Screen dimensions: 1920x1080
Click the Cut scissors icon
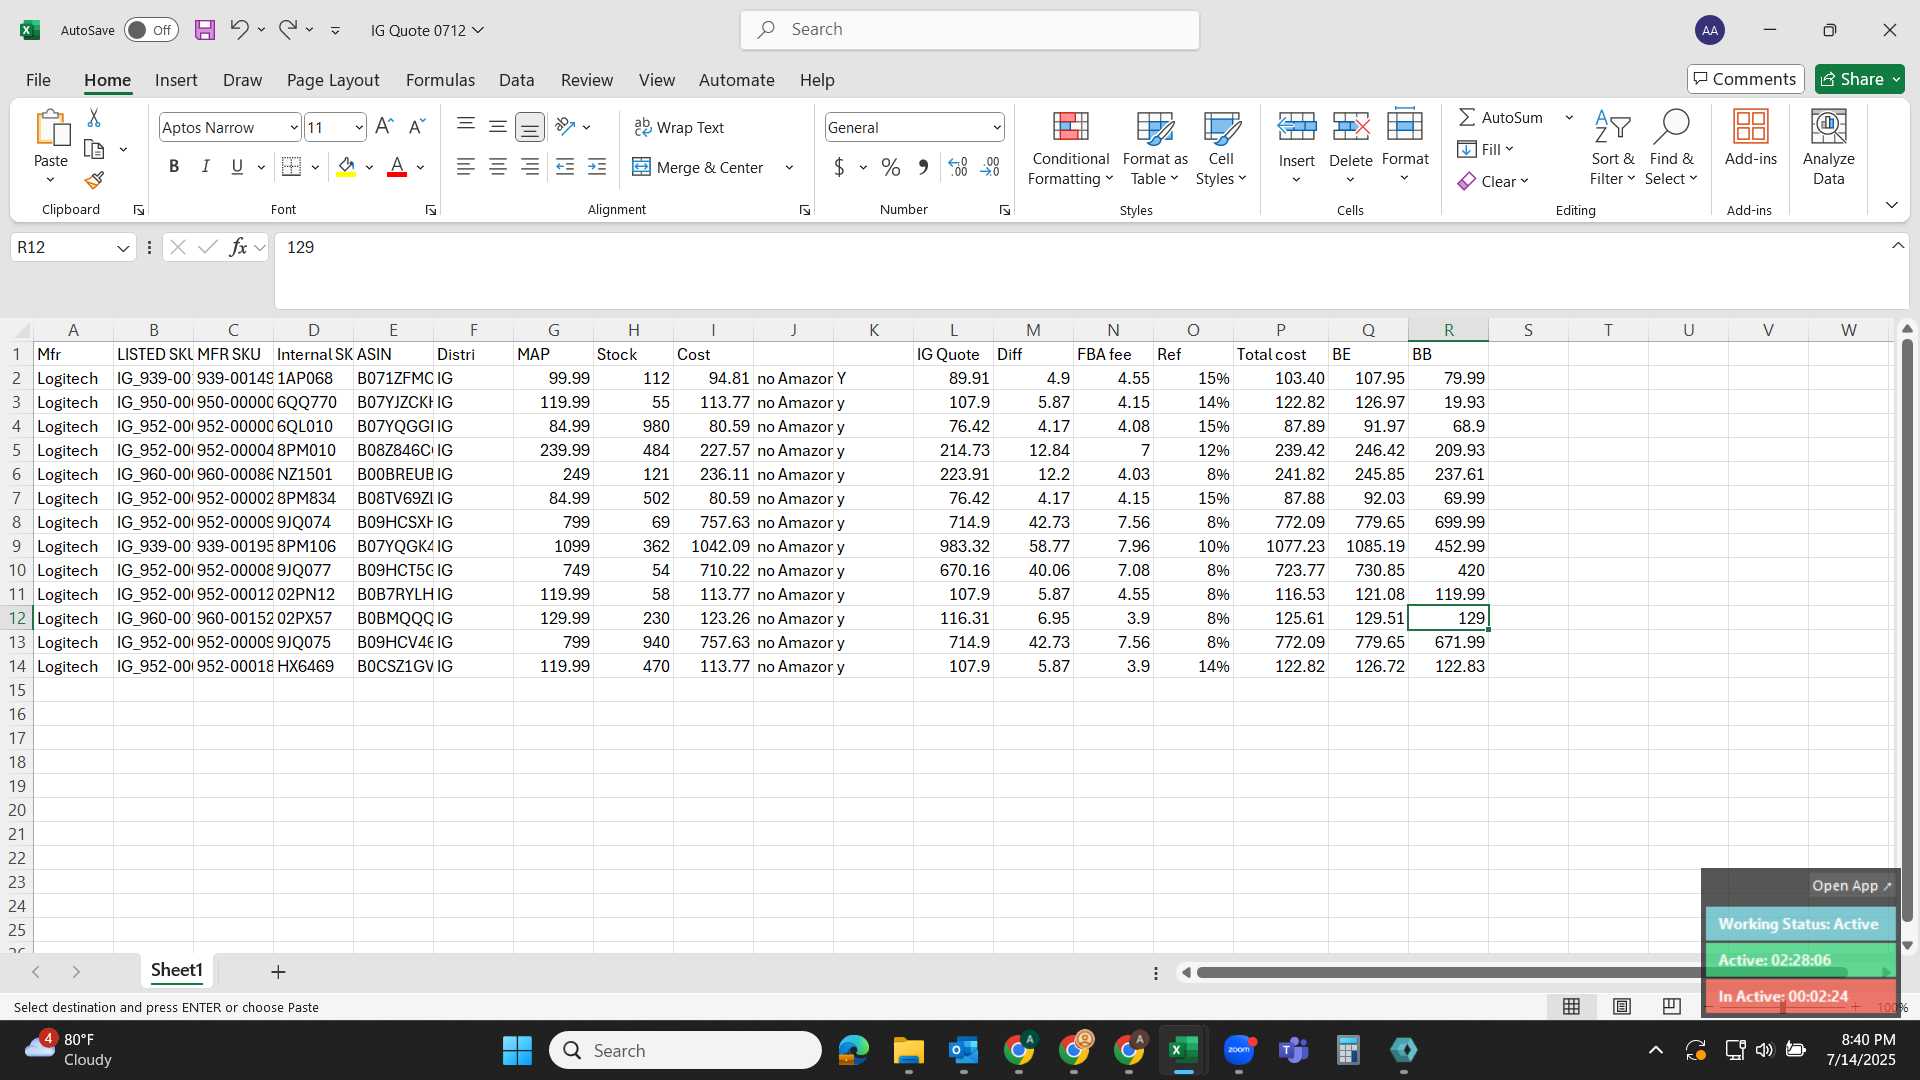point(94,118)
